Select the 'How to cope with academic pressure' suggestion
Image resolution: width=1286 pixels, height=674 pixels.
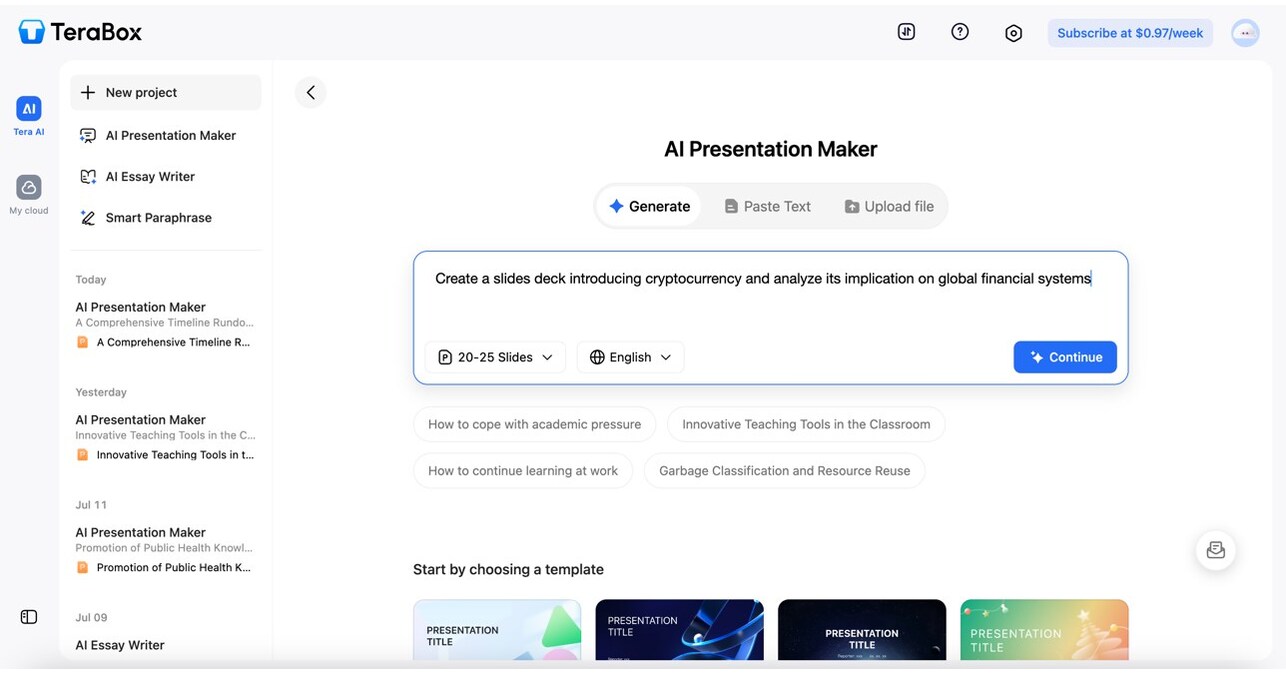pyautogui.click(x=534, y=424)
